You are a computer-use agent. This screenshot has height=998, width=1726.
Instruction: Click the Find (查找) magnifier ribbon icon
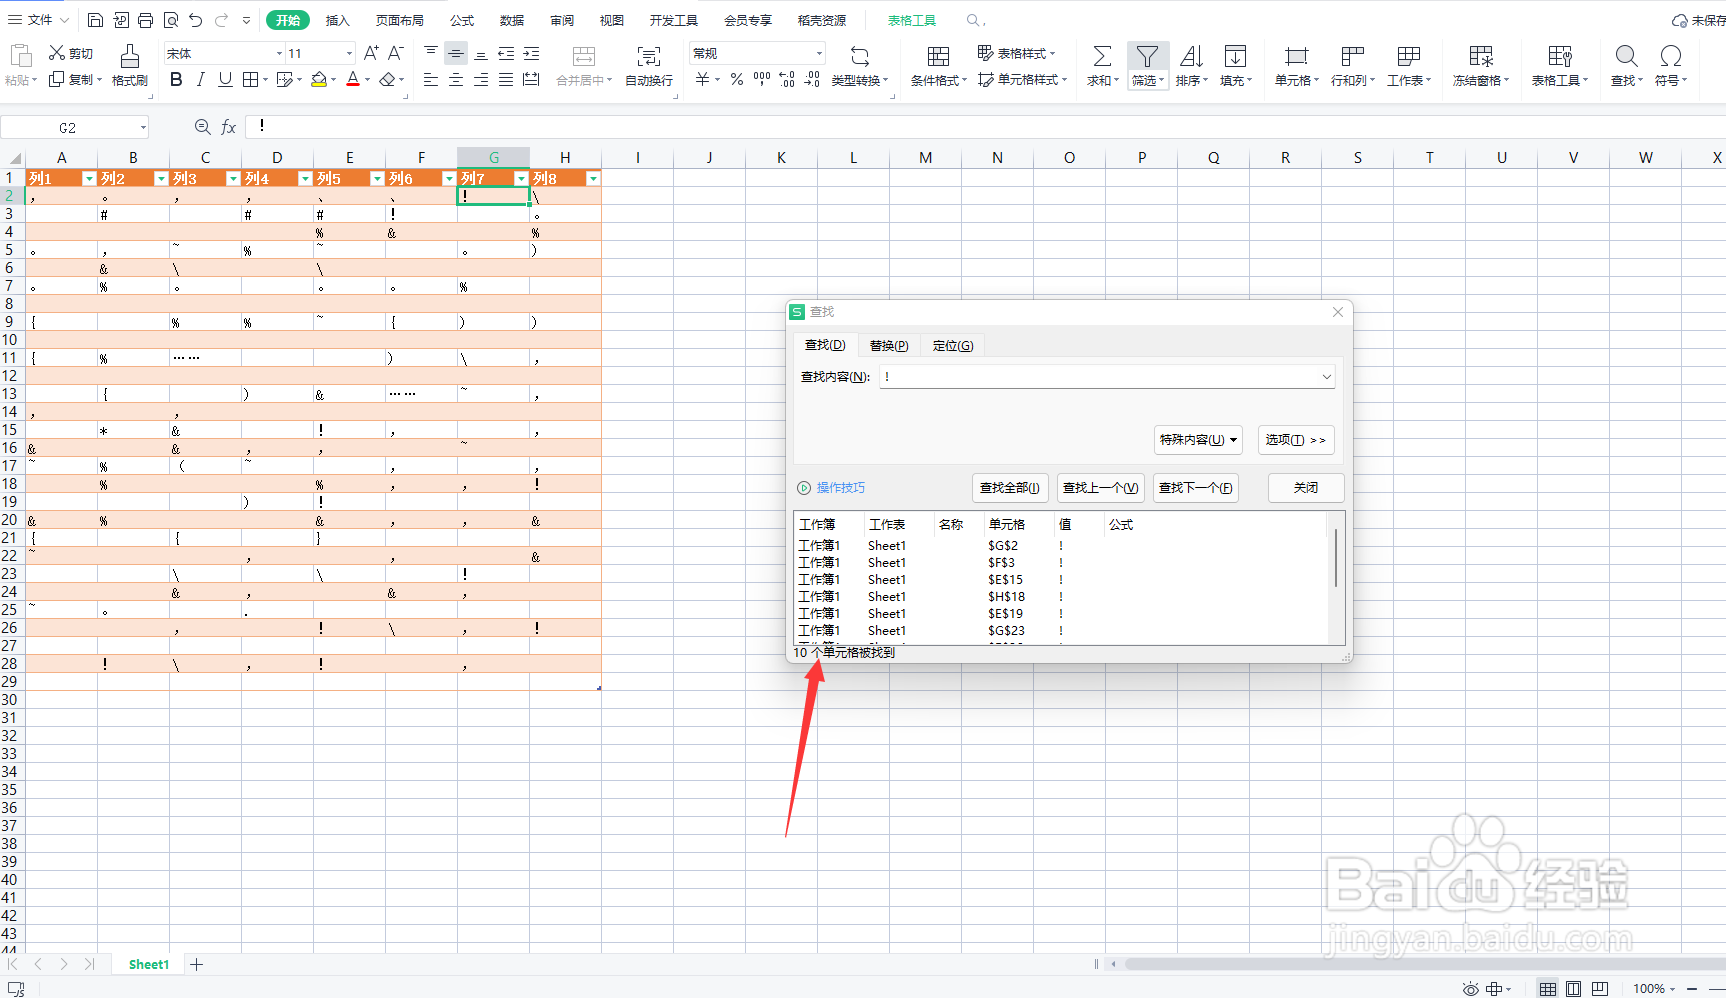coord(1626,56)
